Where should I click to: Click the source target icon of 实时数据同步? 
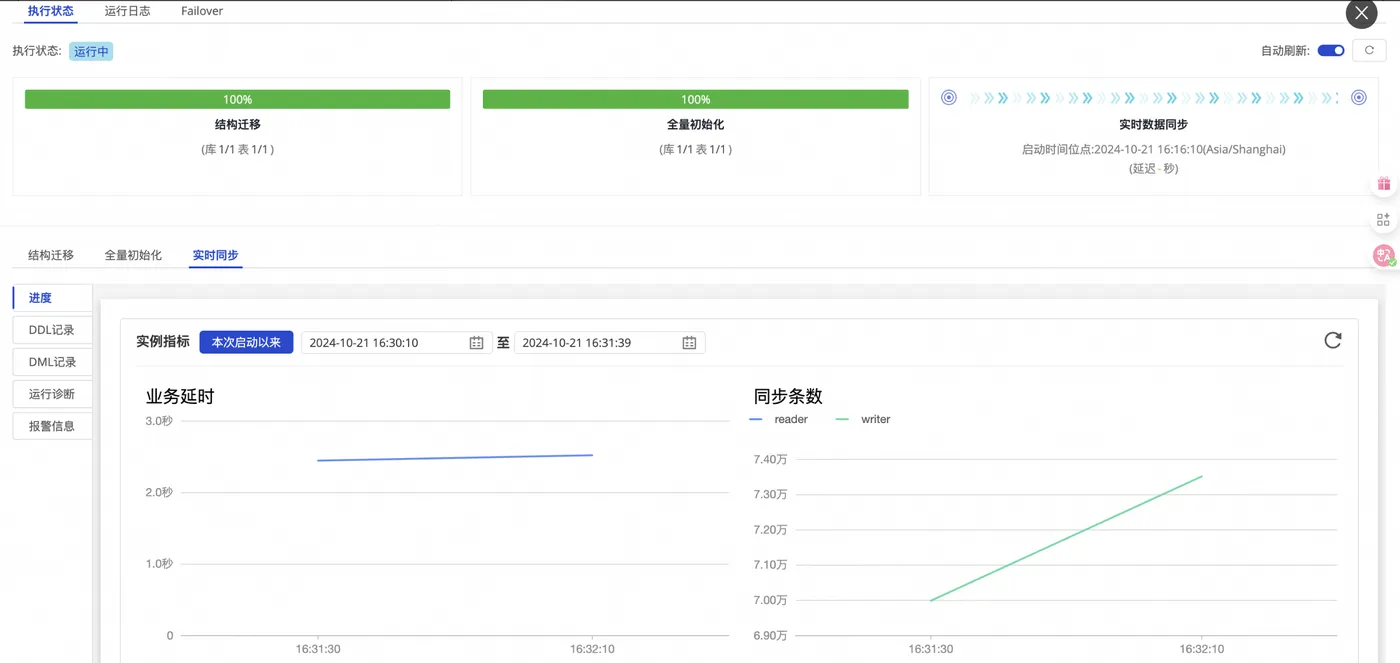tap(949, 98)
